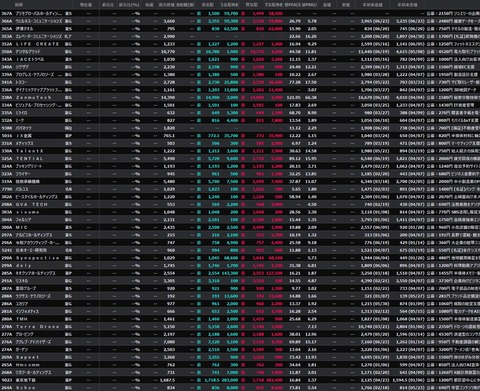Open the TalentX row name
480x391 pixels.
(30, 151)
